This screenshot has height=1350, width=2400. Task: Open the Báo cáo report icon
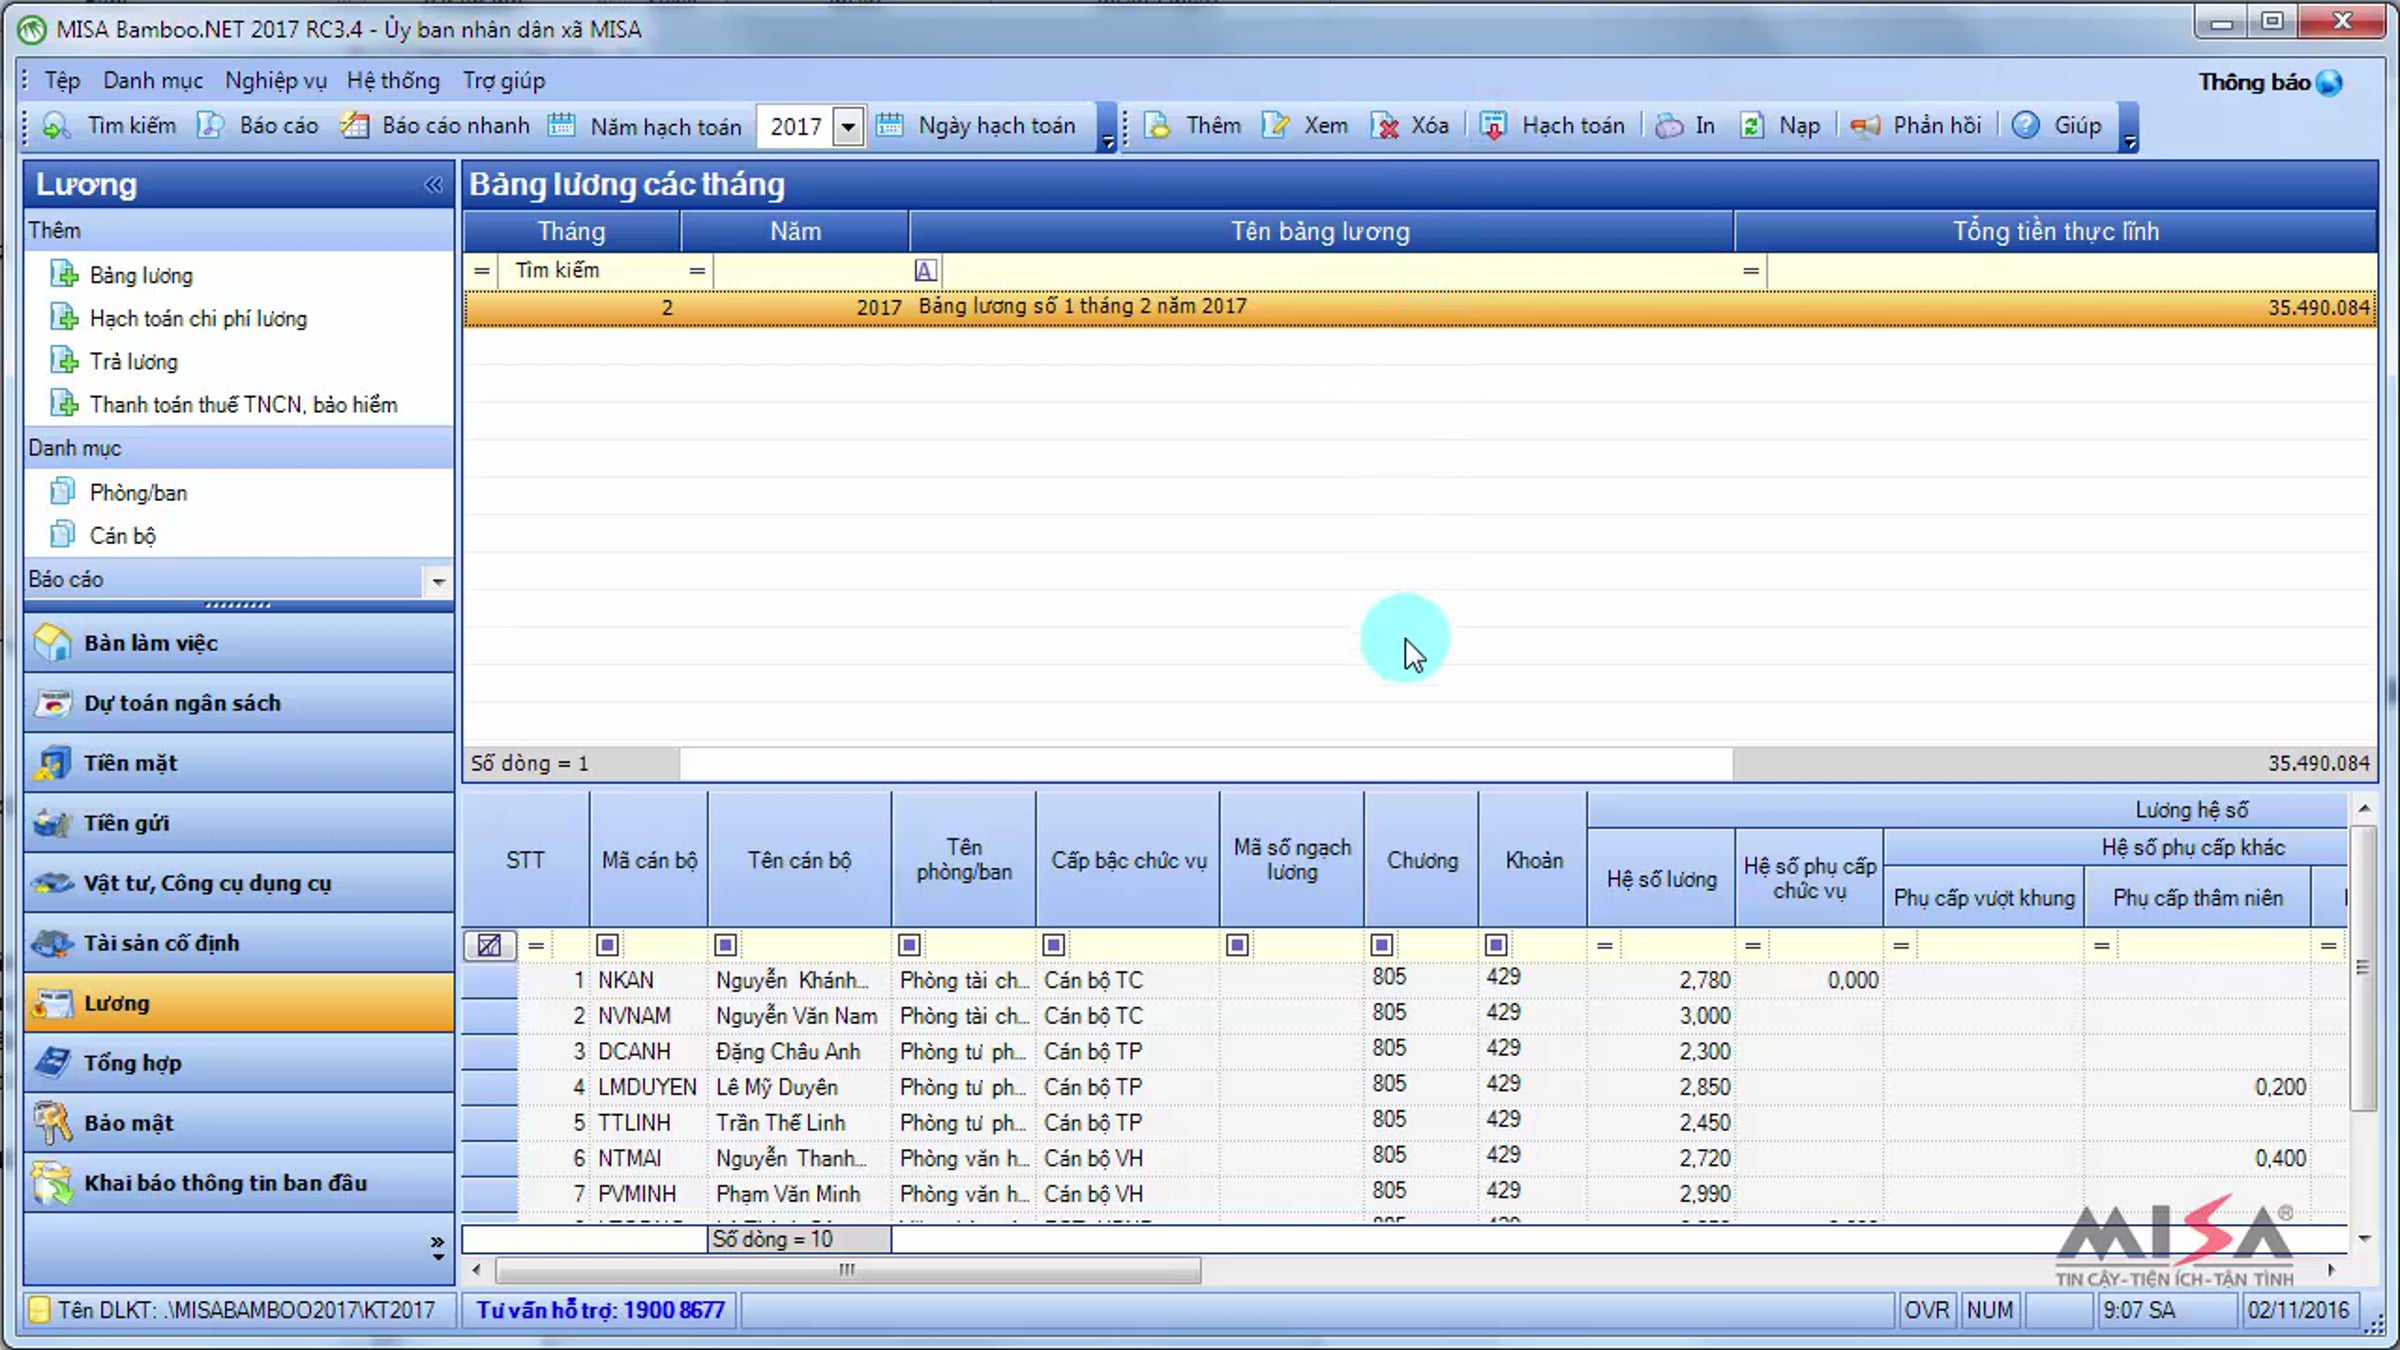tap(210, 126)
